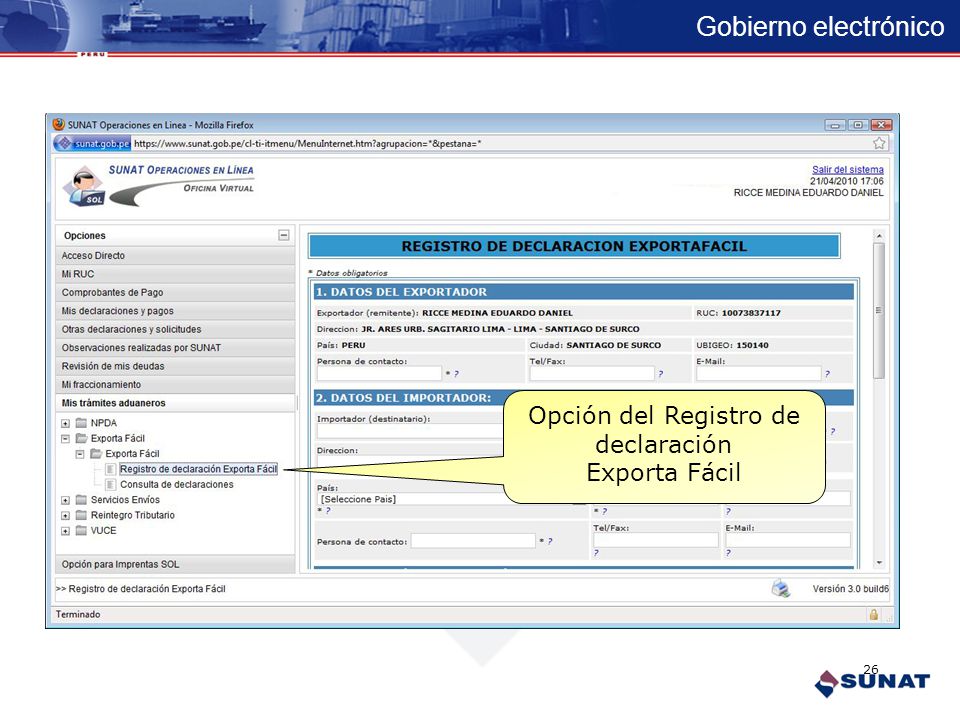The image size is (960, 720).
Task: Click the Firefox logo in title bar
Action: point(59,124)
